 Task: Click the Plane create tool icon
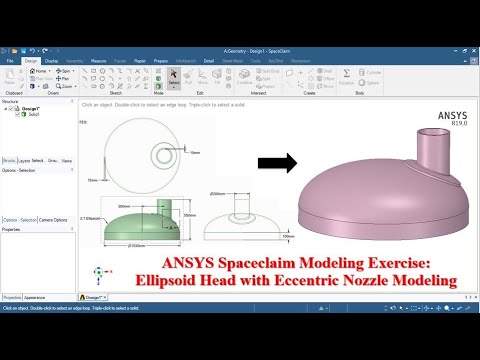pyautogui.click(x=289, y=72)
